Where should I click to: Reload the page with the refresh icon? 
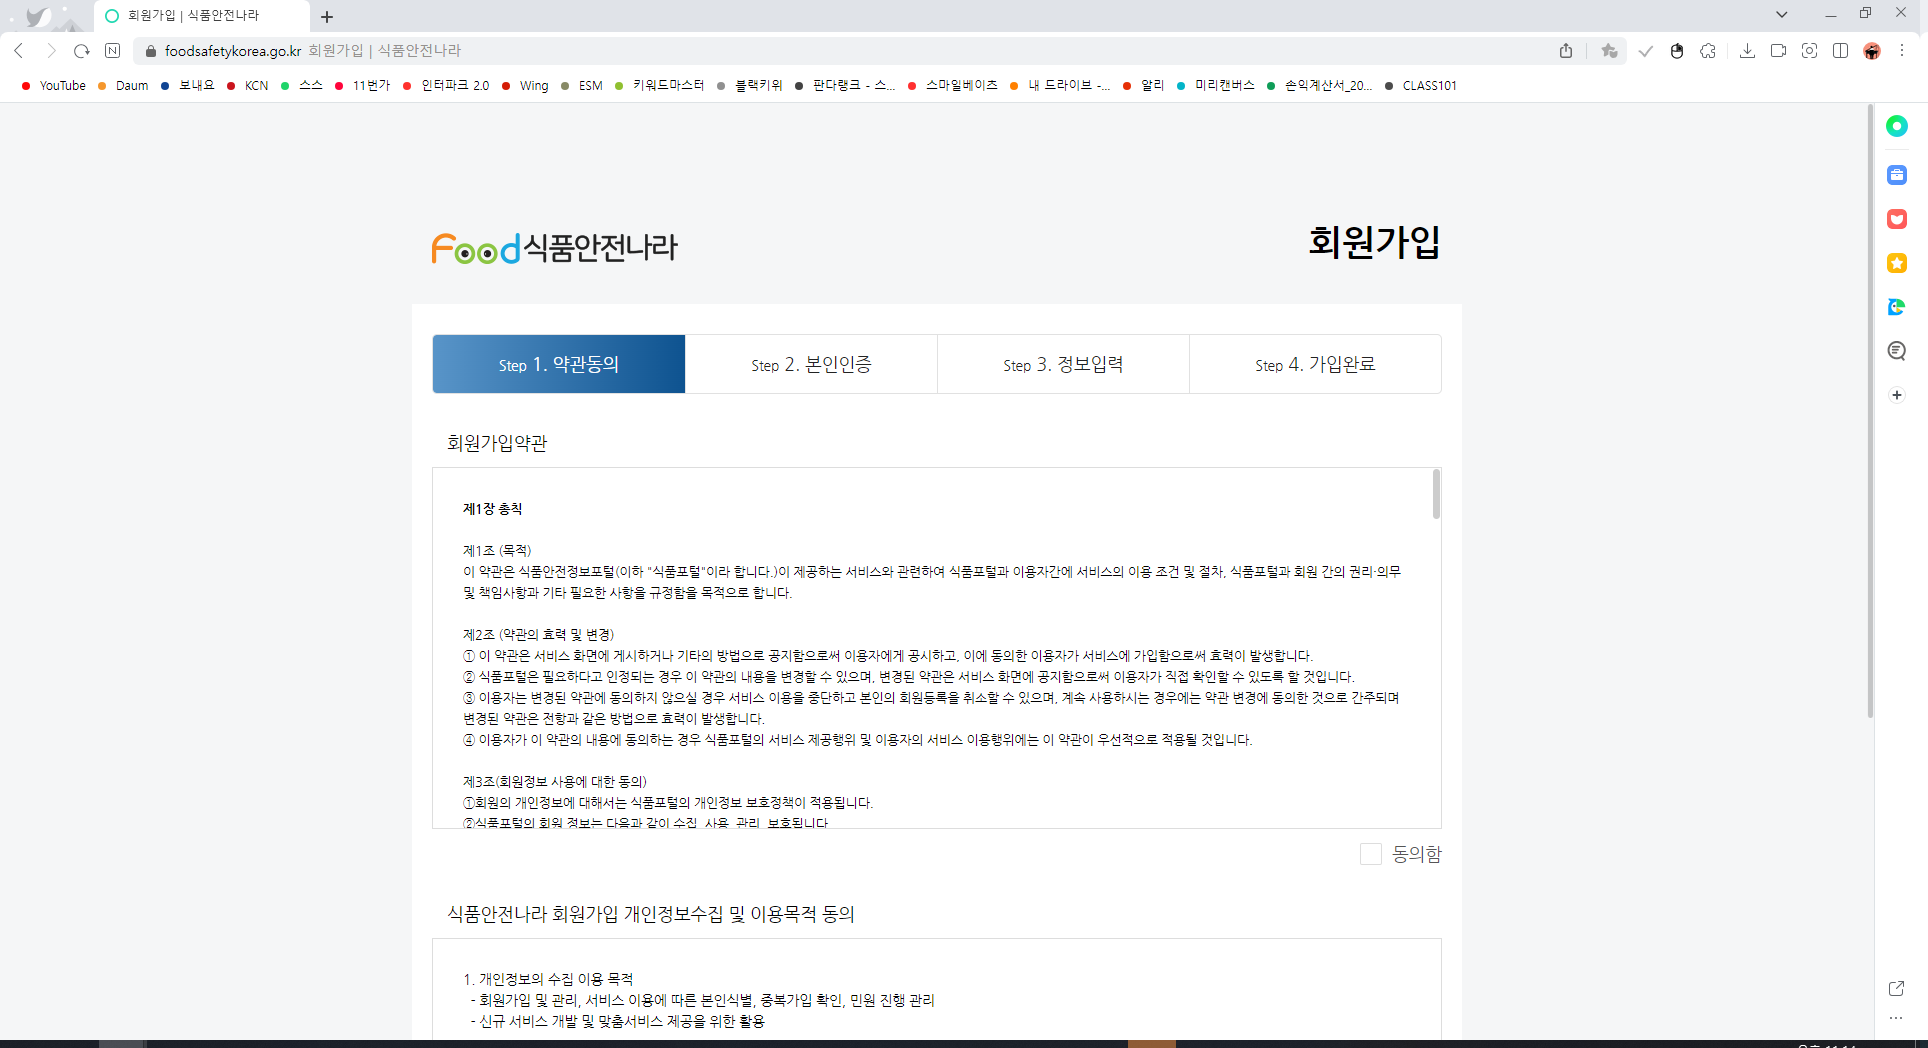coord(82,51)
